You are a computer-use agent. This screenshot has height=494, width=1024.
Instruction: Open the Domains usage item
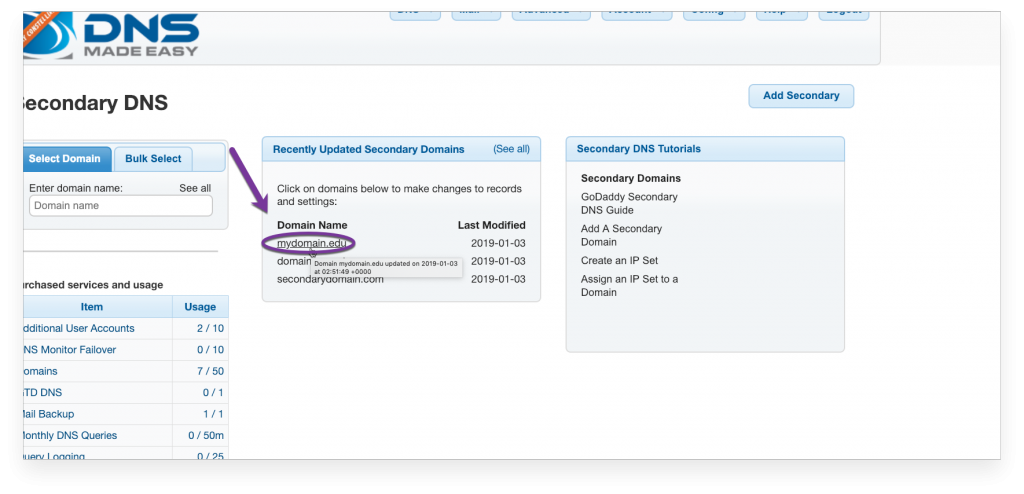(x=40, y=371)
